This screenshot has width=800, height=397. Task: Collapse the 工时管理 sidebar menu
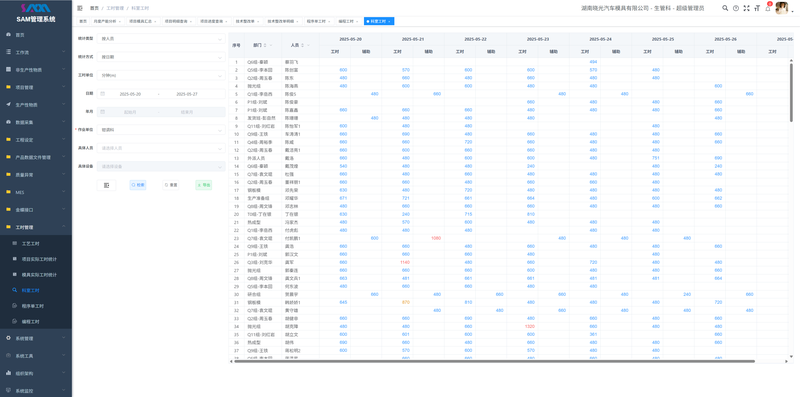coord(36,227)
